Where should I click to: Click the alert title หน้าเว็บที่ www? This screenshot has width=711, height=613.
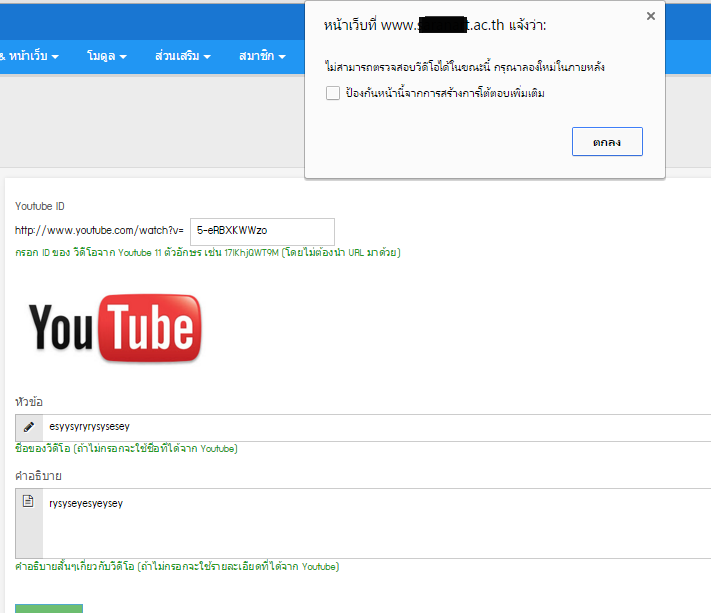point(435,25)
